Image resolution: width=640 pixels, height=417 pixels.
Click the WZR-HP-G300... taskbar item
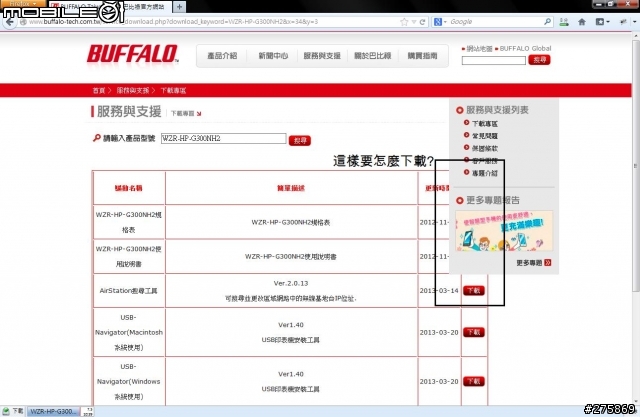click(53, 411)
